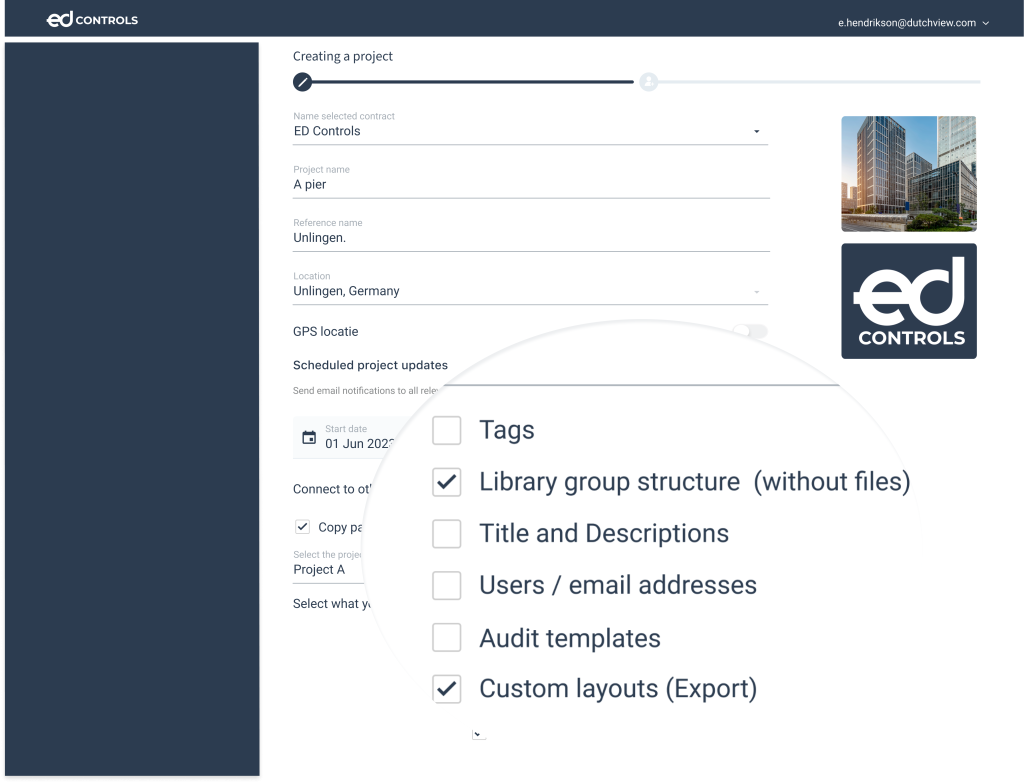Enable the Tags checkbox

[447, 431]
